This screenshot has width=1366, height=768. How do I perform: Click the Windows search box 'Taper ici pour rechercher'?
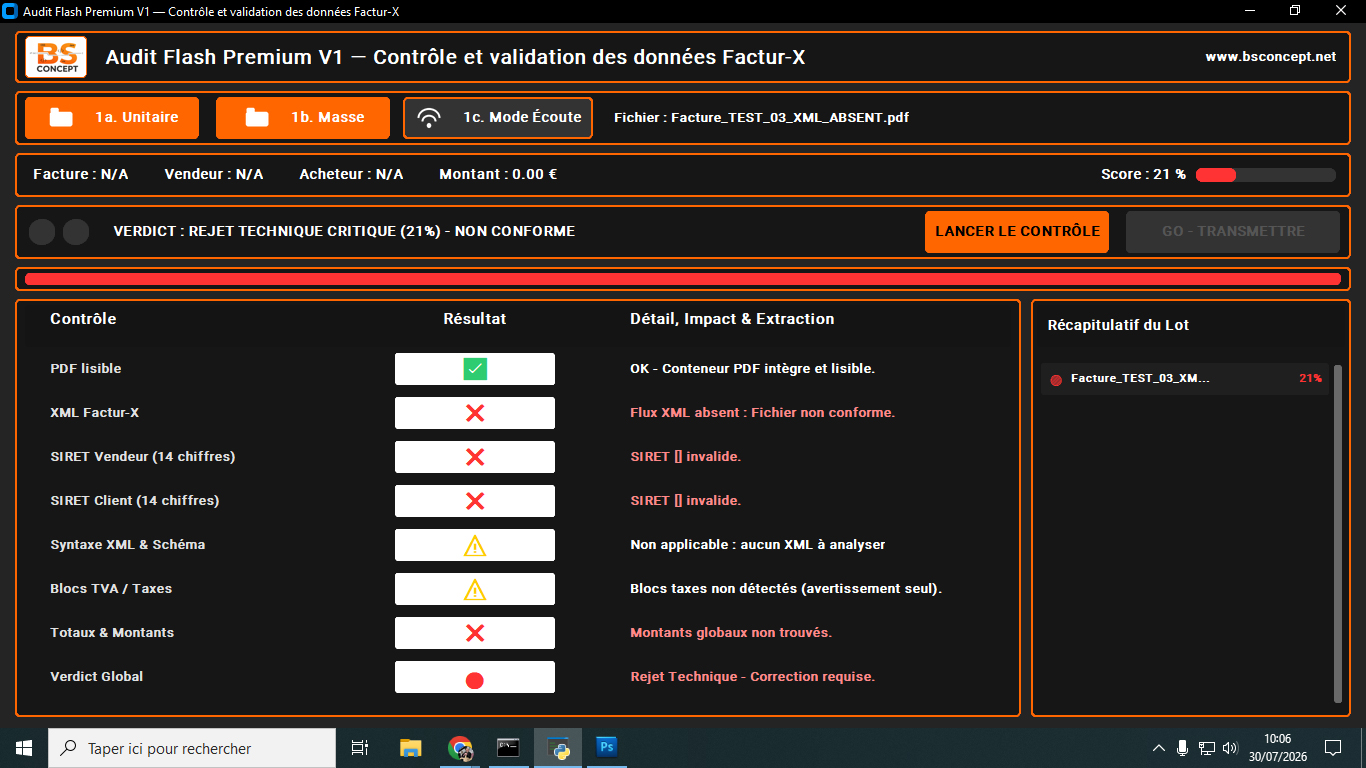coord(192,748)
